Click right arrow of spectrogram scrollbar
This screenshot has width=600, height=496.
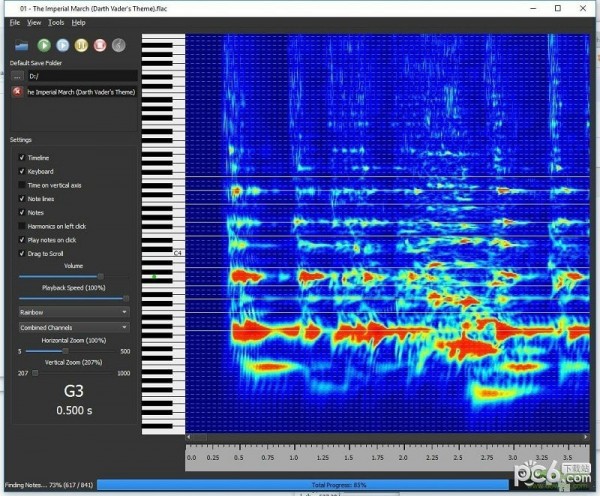(586, 437)
